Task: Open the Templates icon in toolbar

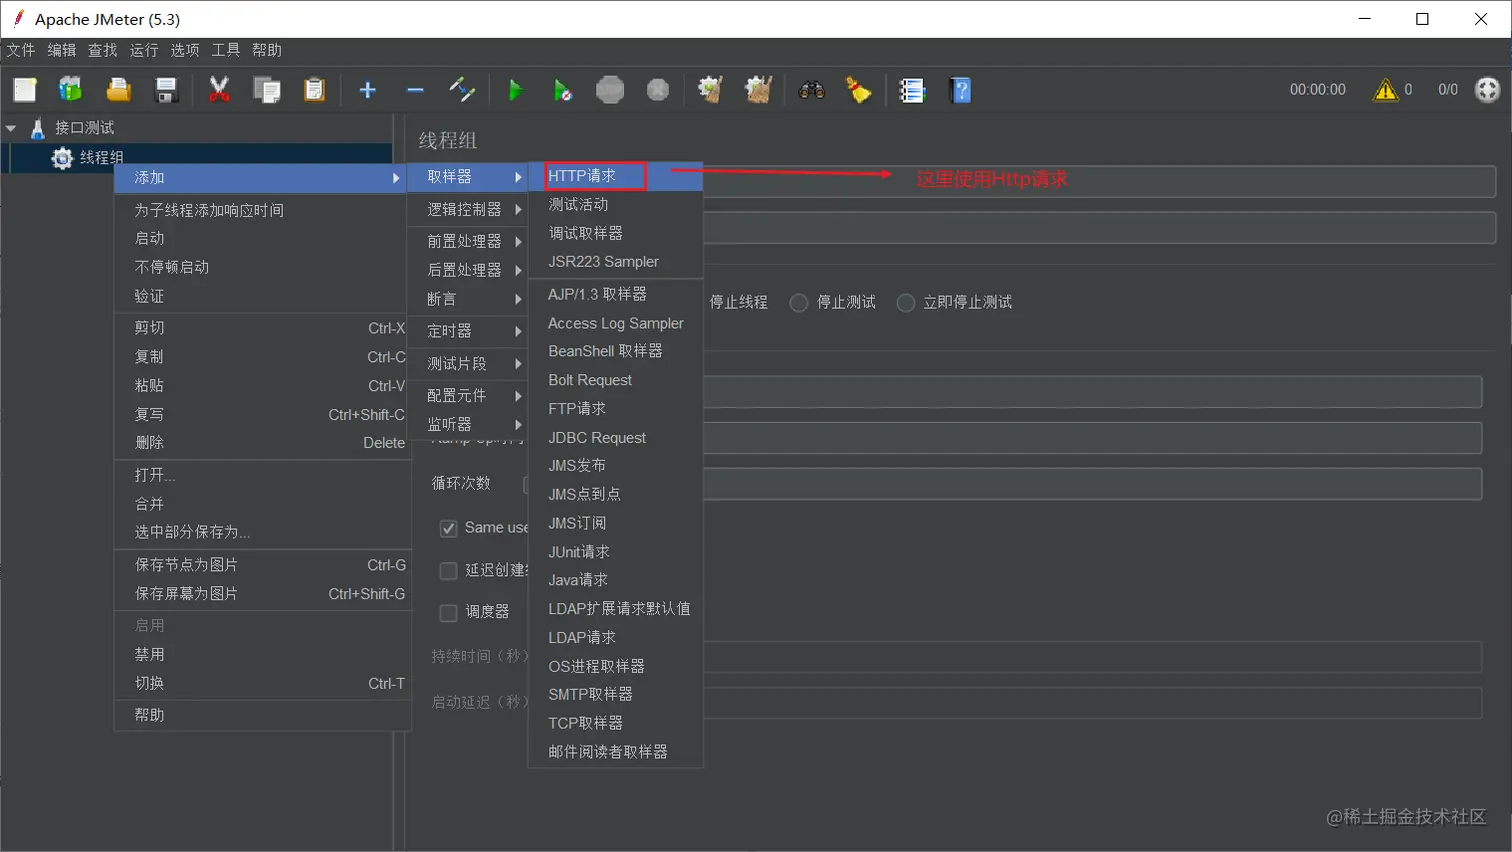Action: coord(70,90)
